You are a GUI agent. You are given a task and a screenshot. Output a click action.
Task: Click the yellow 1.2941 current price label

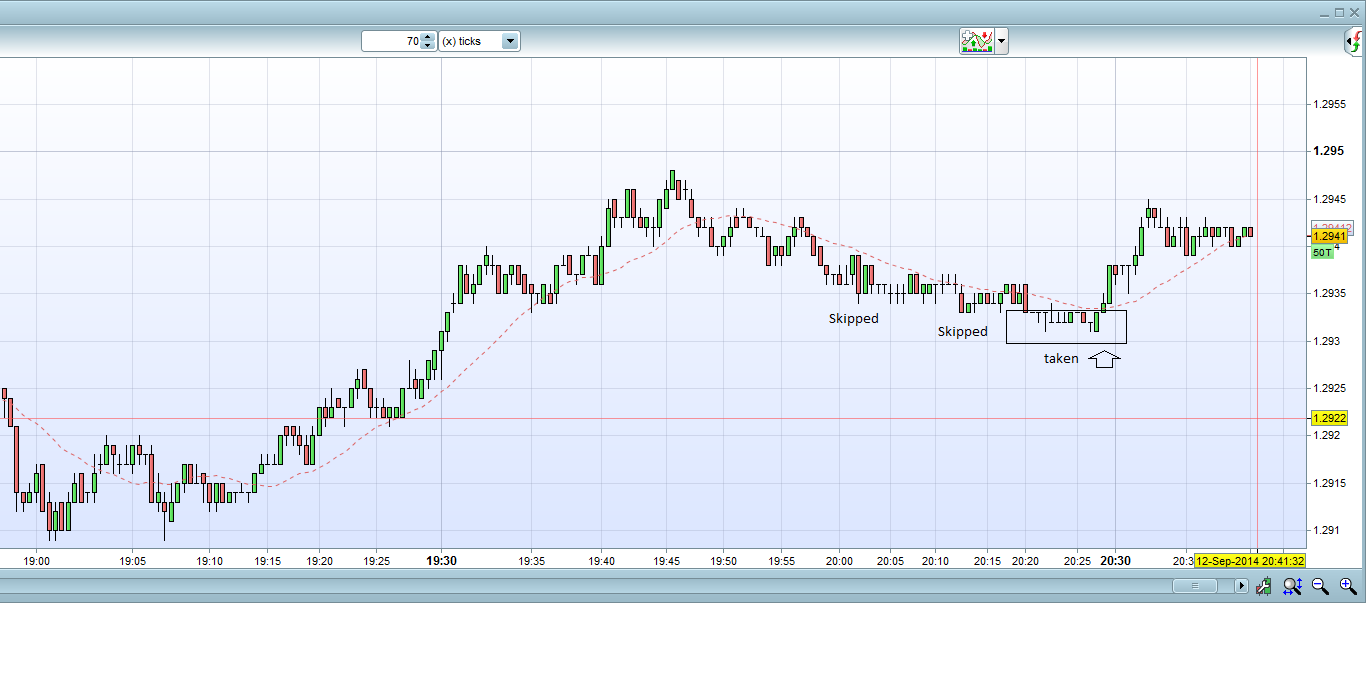(1328, 237)
